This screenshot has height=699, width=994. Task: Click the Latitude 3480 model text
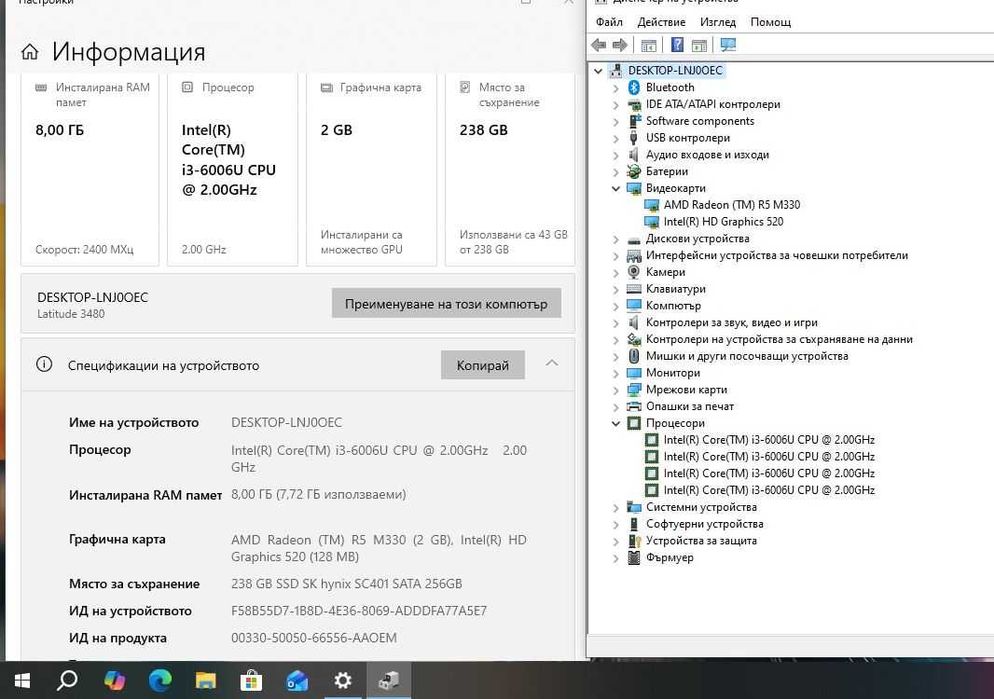point(71,314)
